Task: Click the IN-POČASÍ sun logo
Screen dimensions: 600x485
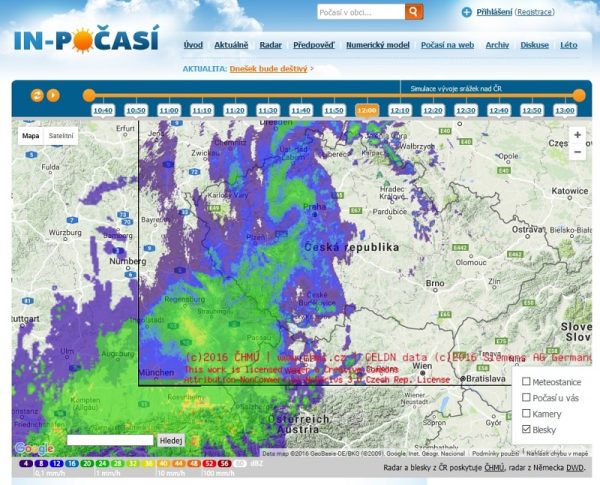Action: point(86,39)
